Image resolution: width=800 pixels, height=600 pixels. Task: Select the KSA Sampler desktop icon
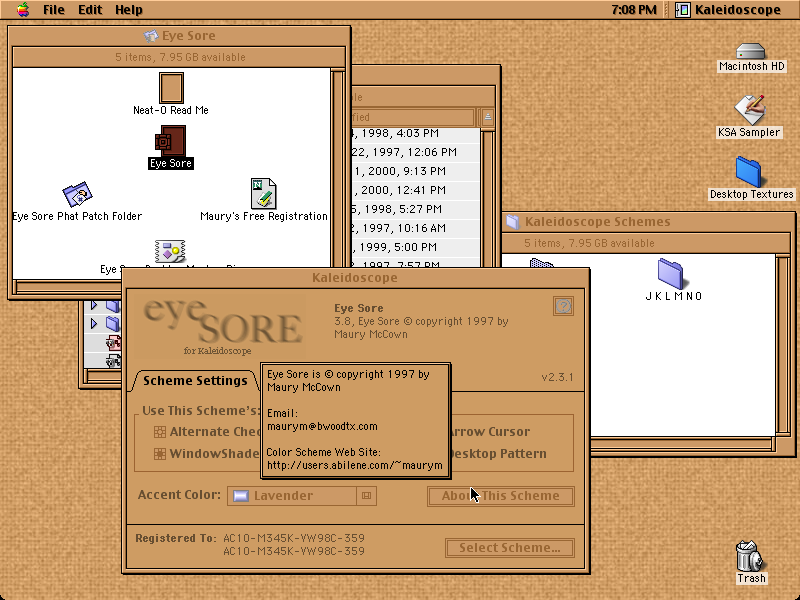749,109
